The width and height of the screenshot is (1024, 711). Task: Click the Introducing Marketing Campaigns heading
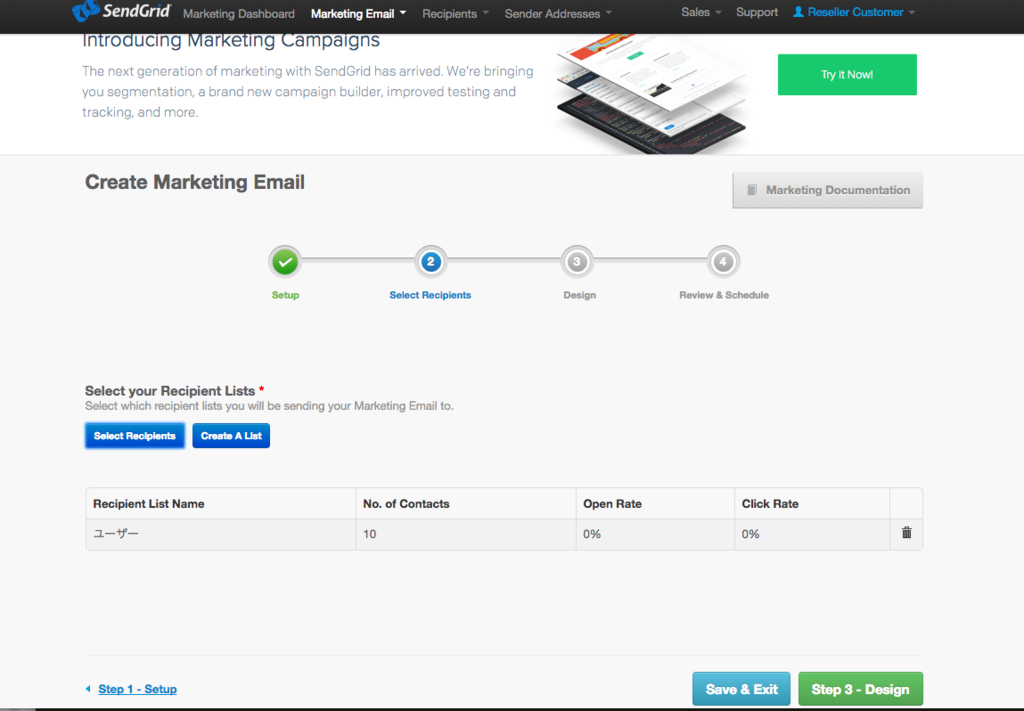[231, 40]
